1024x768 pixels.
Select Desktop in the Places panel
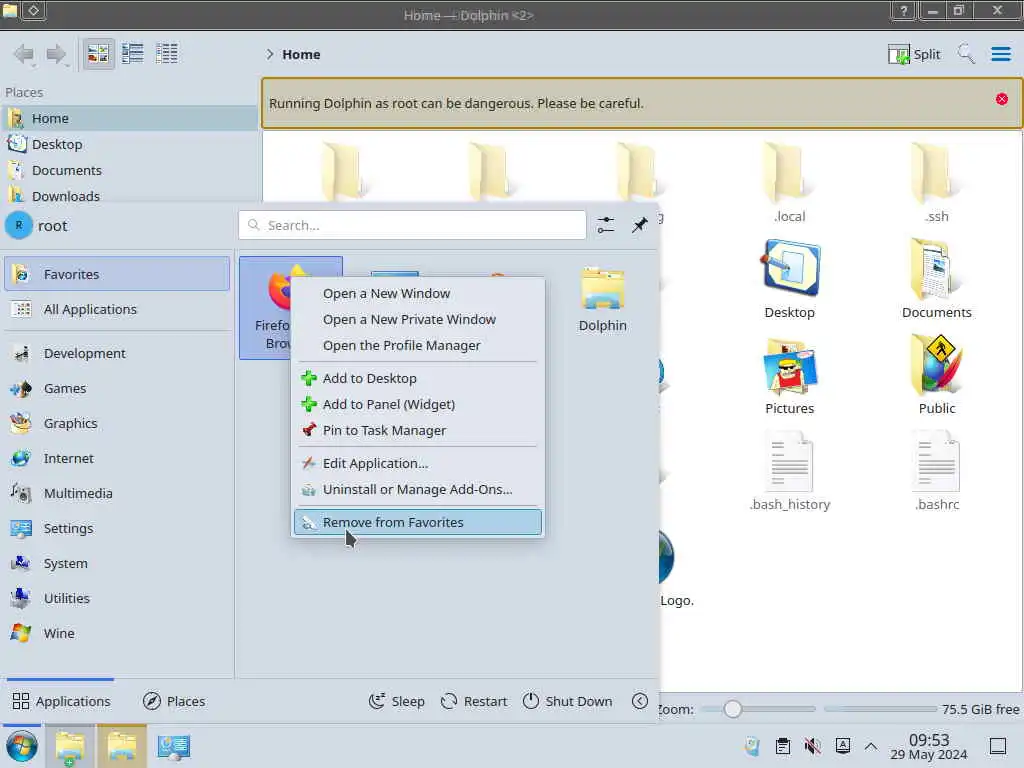point(129,144)
